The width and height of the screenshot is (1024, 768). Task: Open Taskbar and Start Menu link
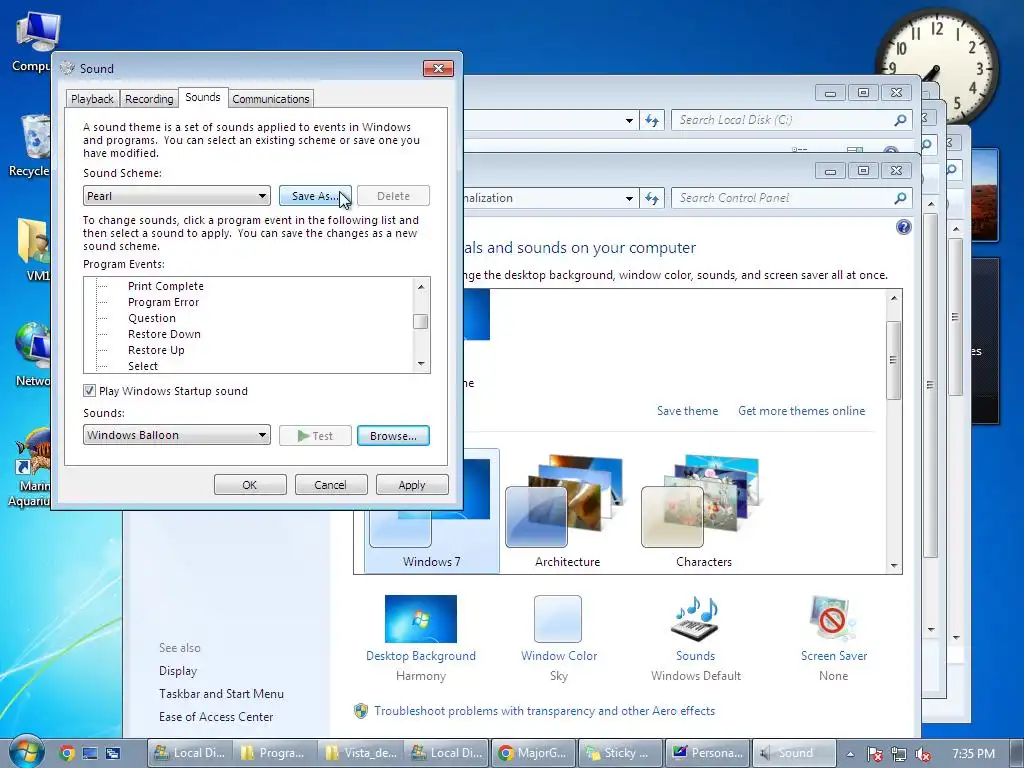click(221, 694)
